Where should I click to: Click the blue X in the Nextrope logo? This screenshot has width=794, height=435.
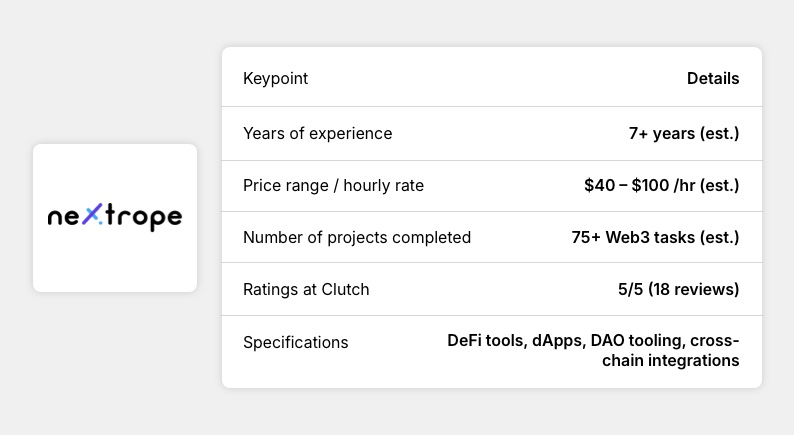click(x=92, y=216)
